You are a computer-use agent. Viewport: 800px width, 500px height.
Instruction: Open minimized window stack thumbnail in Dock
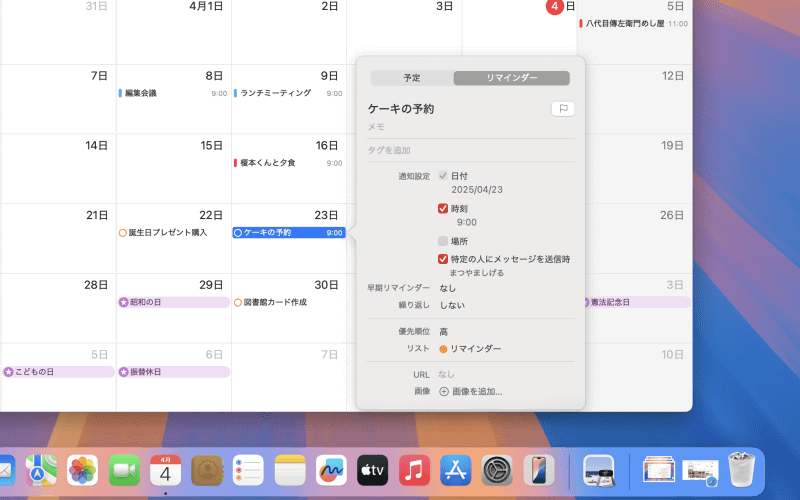(659, 470)
